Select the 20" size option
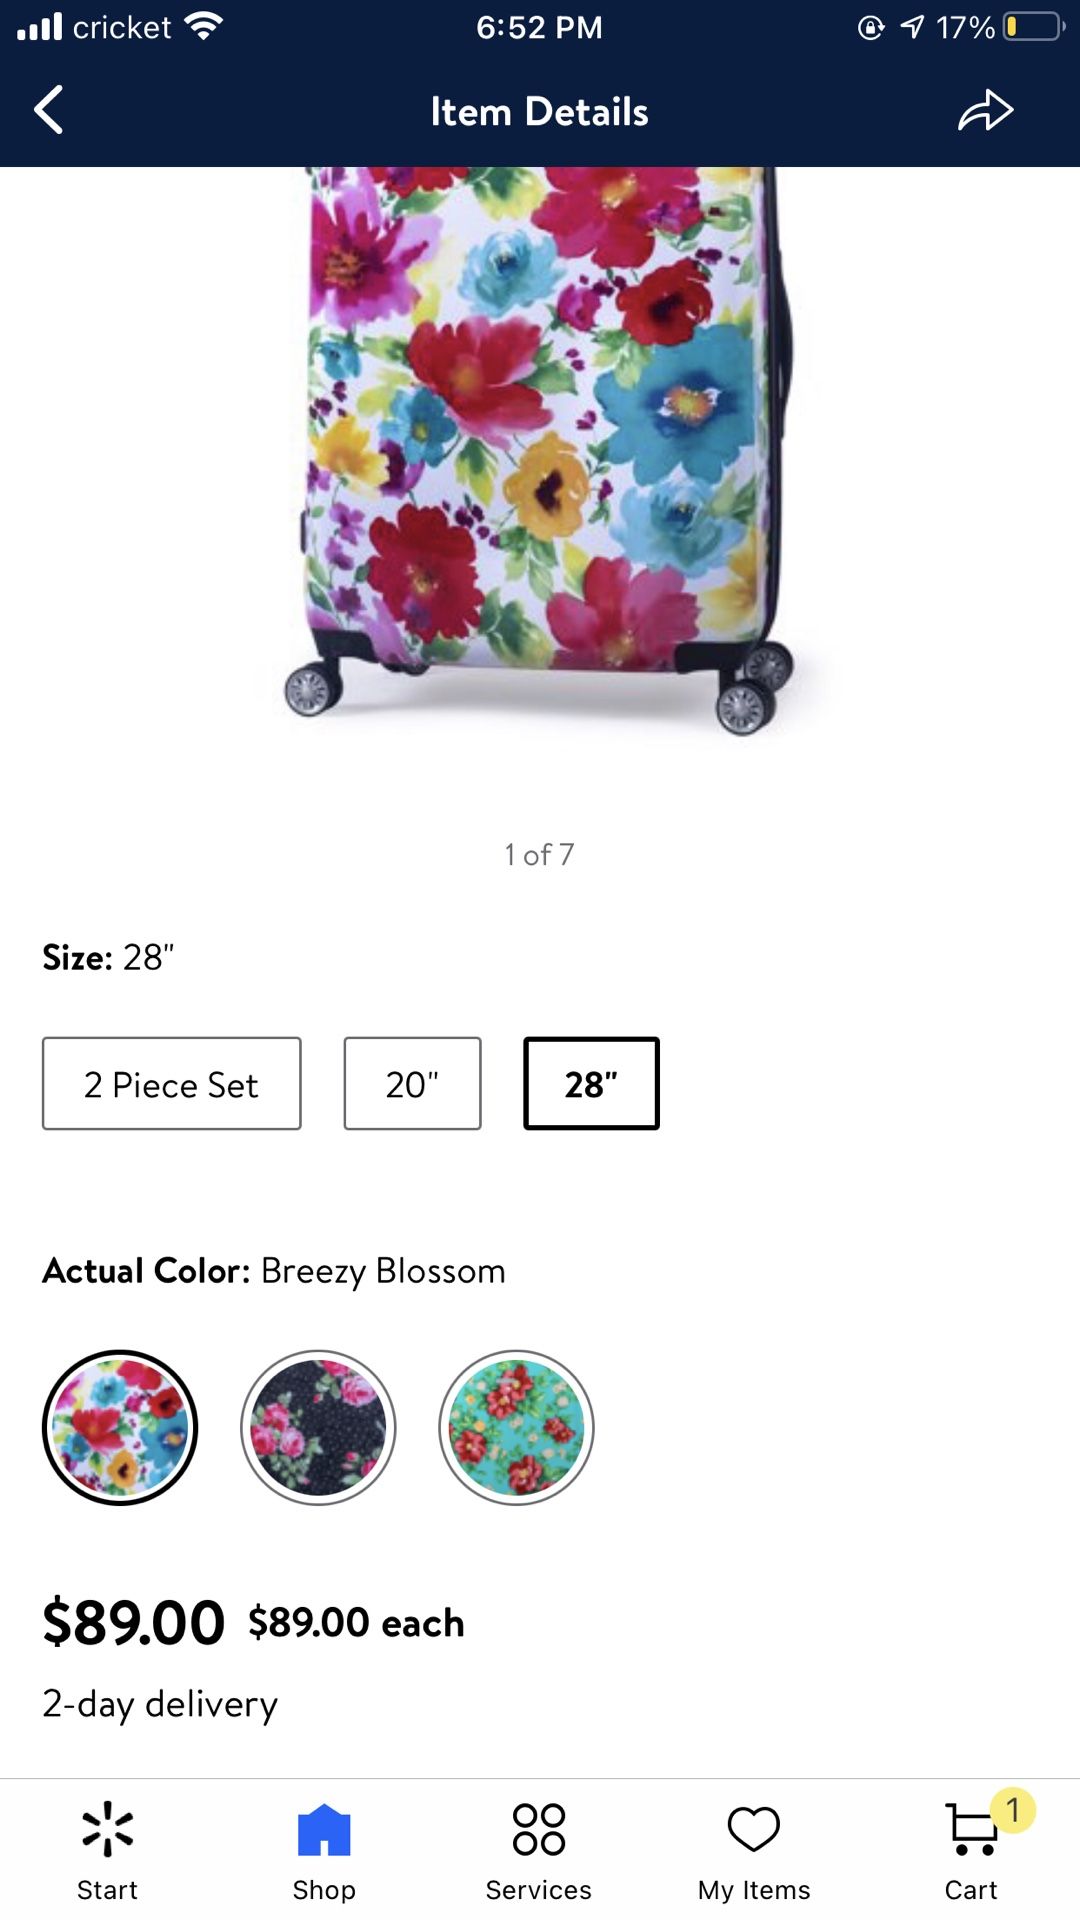 click(x=412, y=1084)
